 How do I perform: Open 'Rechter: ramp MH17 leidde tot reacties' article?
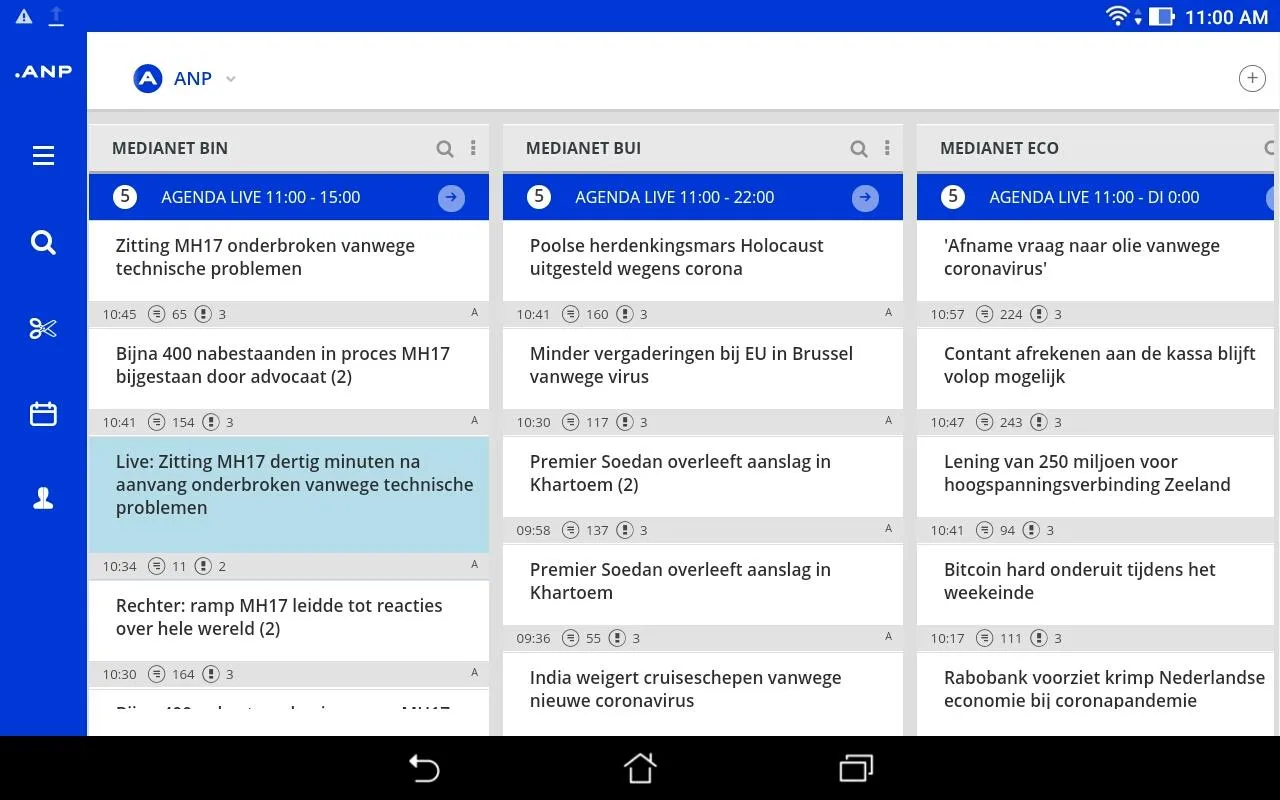coord(289,620)
